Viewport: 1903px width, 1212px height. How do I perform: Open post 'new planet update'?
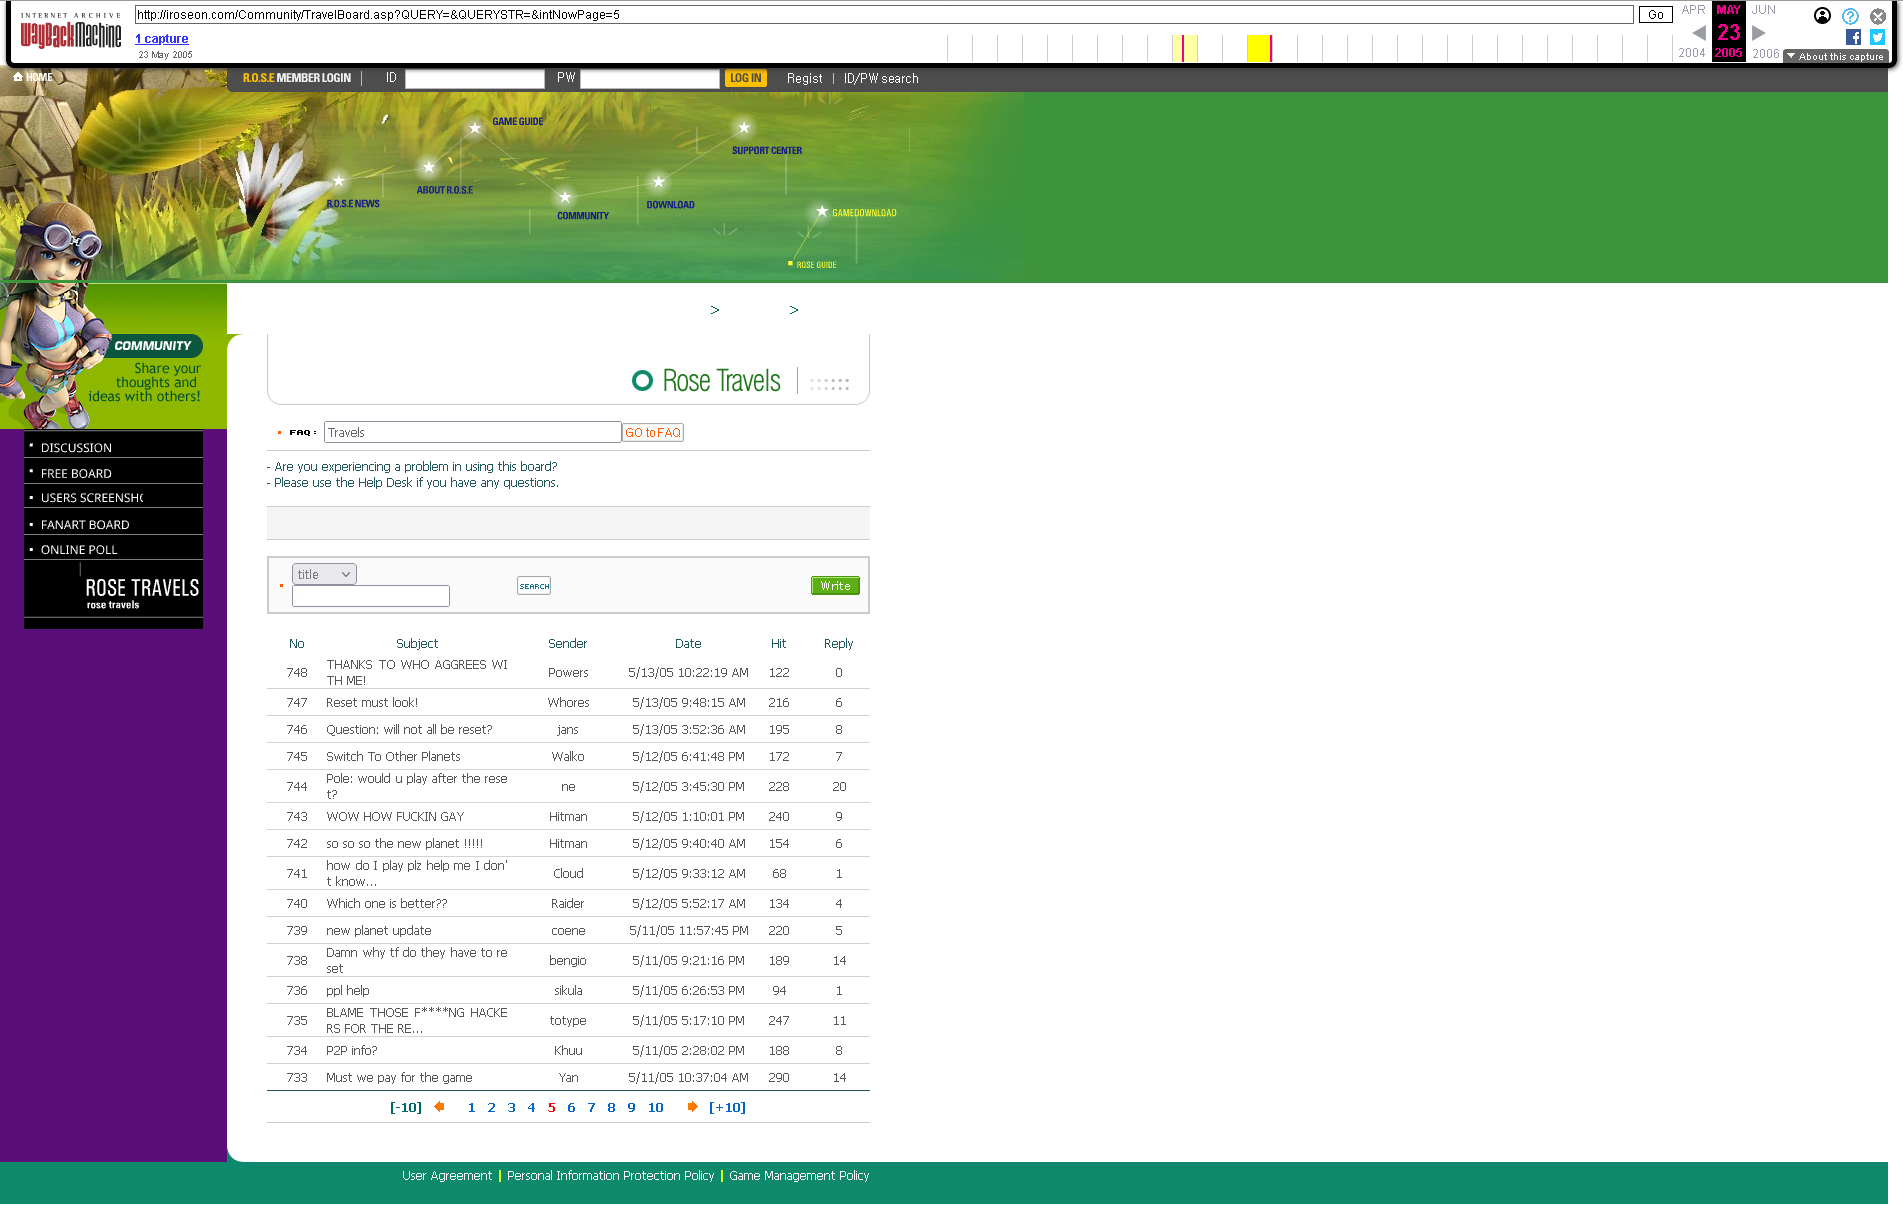coord(379,931)
